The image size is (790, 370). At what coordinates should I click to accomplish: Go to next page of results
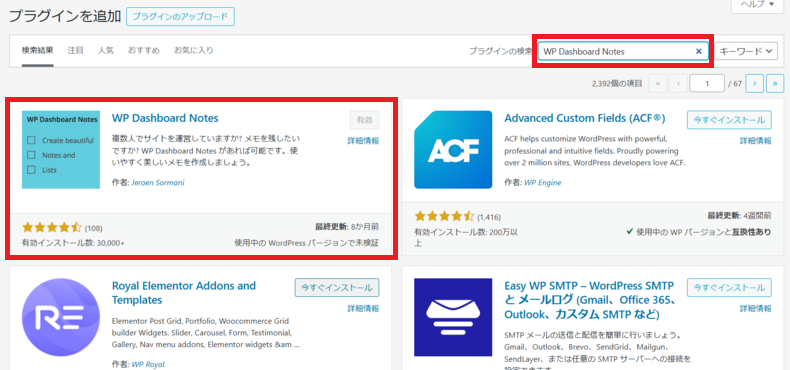[754, 84]
